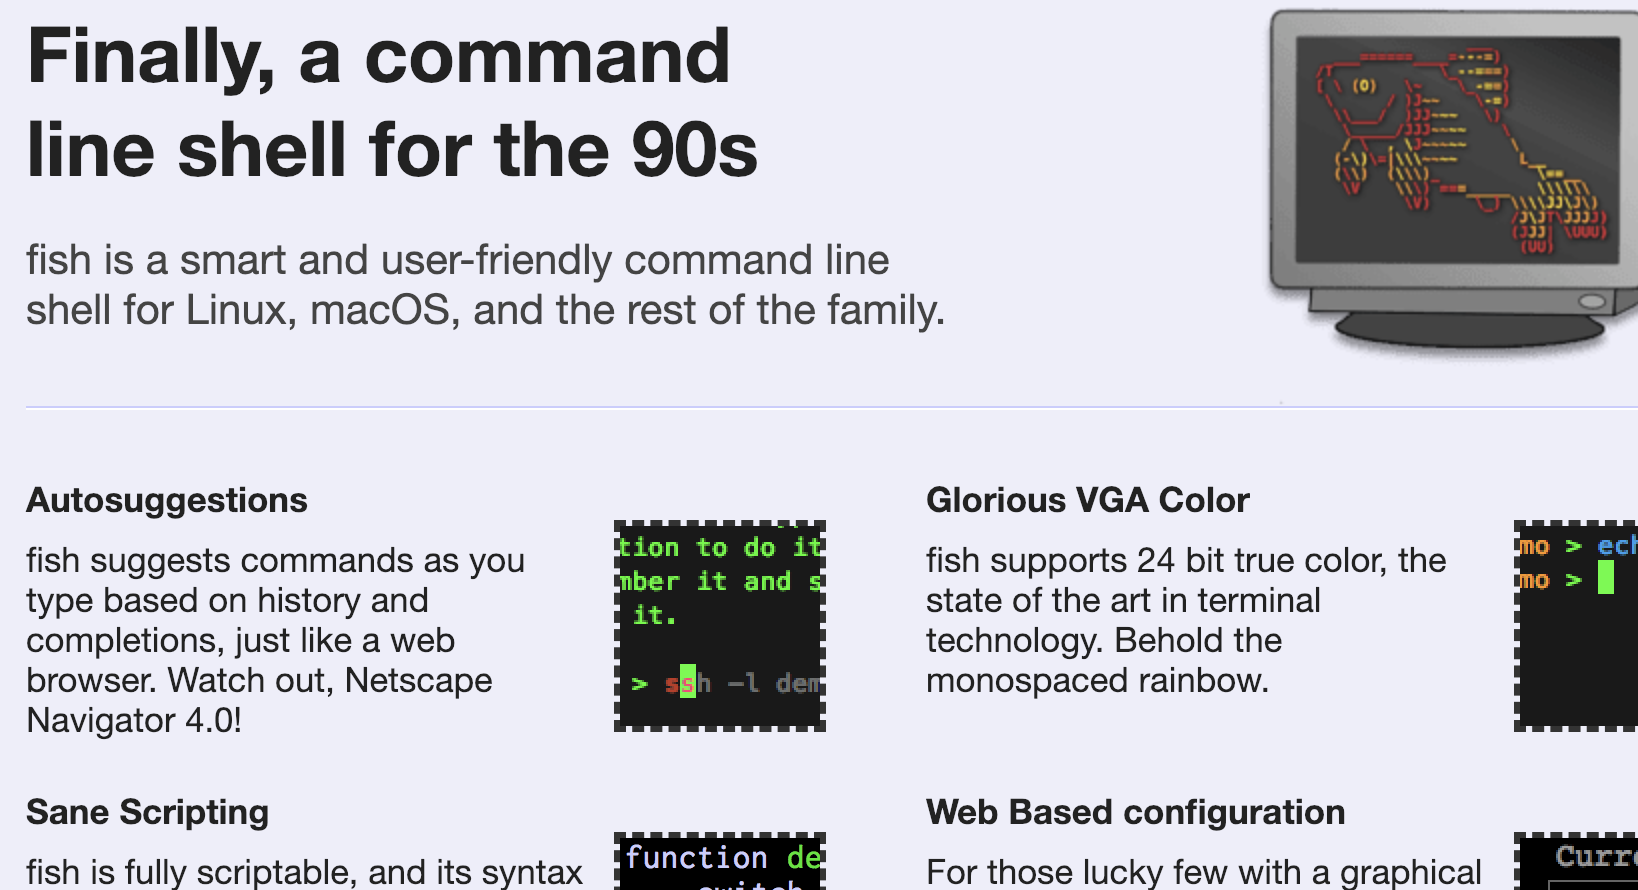Open the Web Based configuration screenshot thumbnail

[1575, 862]
